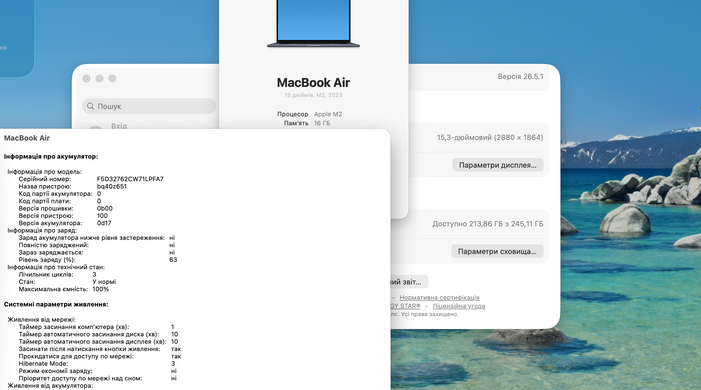Click the Прокидатися для доступу по мережі: row
The width and height of the screenshot is (701, 390).
point(100,356)
